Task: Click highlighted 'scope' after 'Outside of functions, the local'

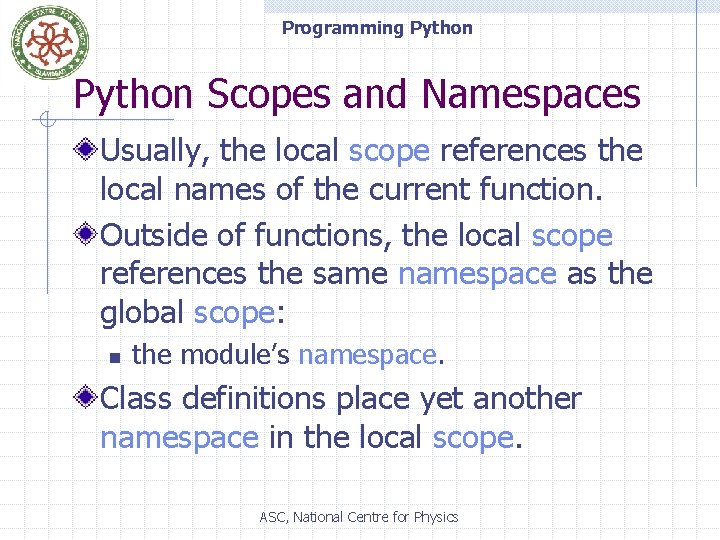Action: [572, 236]
